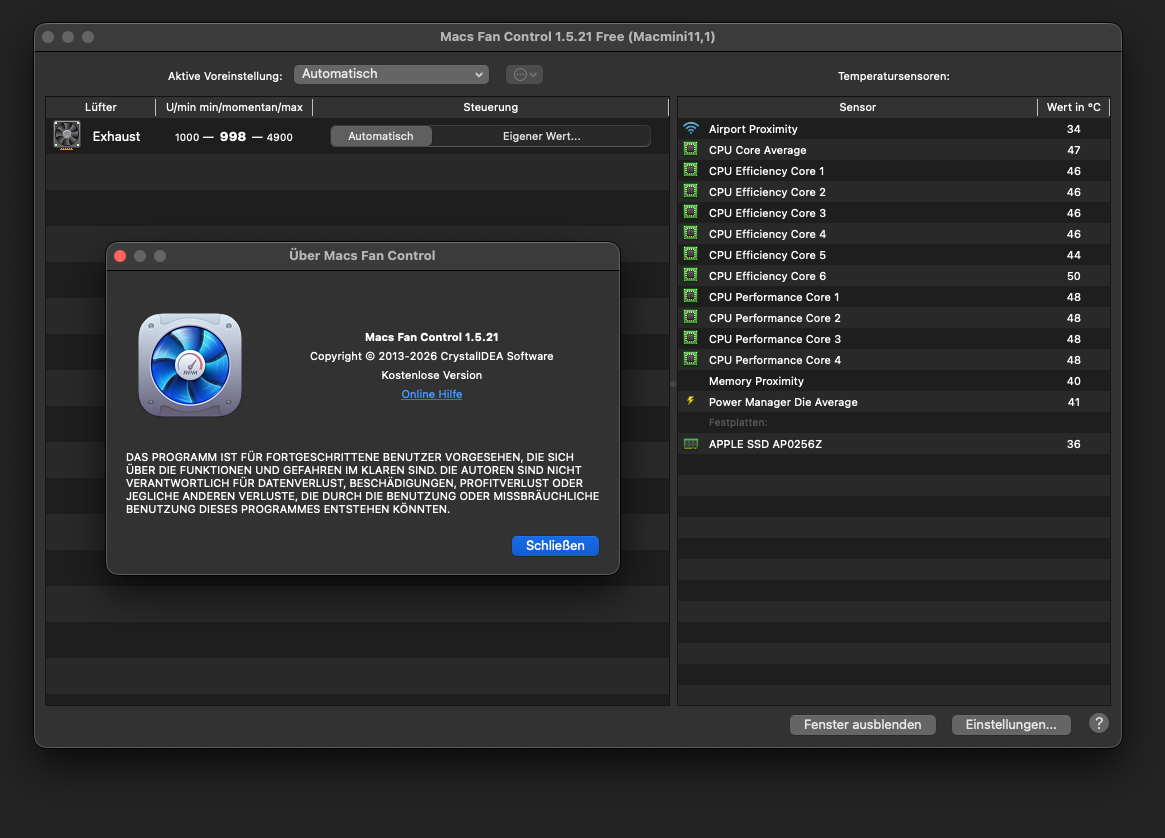
Task: Open the Aktive Voreinstellung Automatisch dropdown
Action: tap(392, 74)
